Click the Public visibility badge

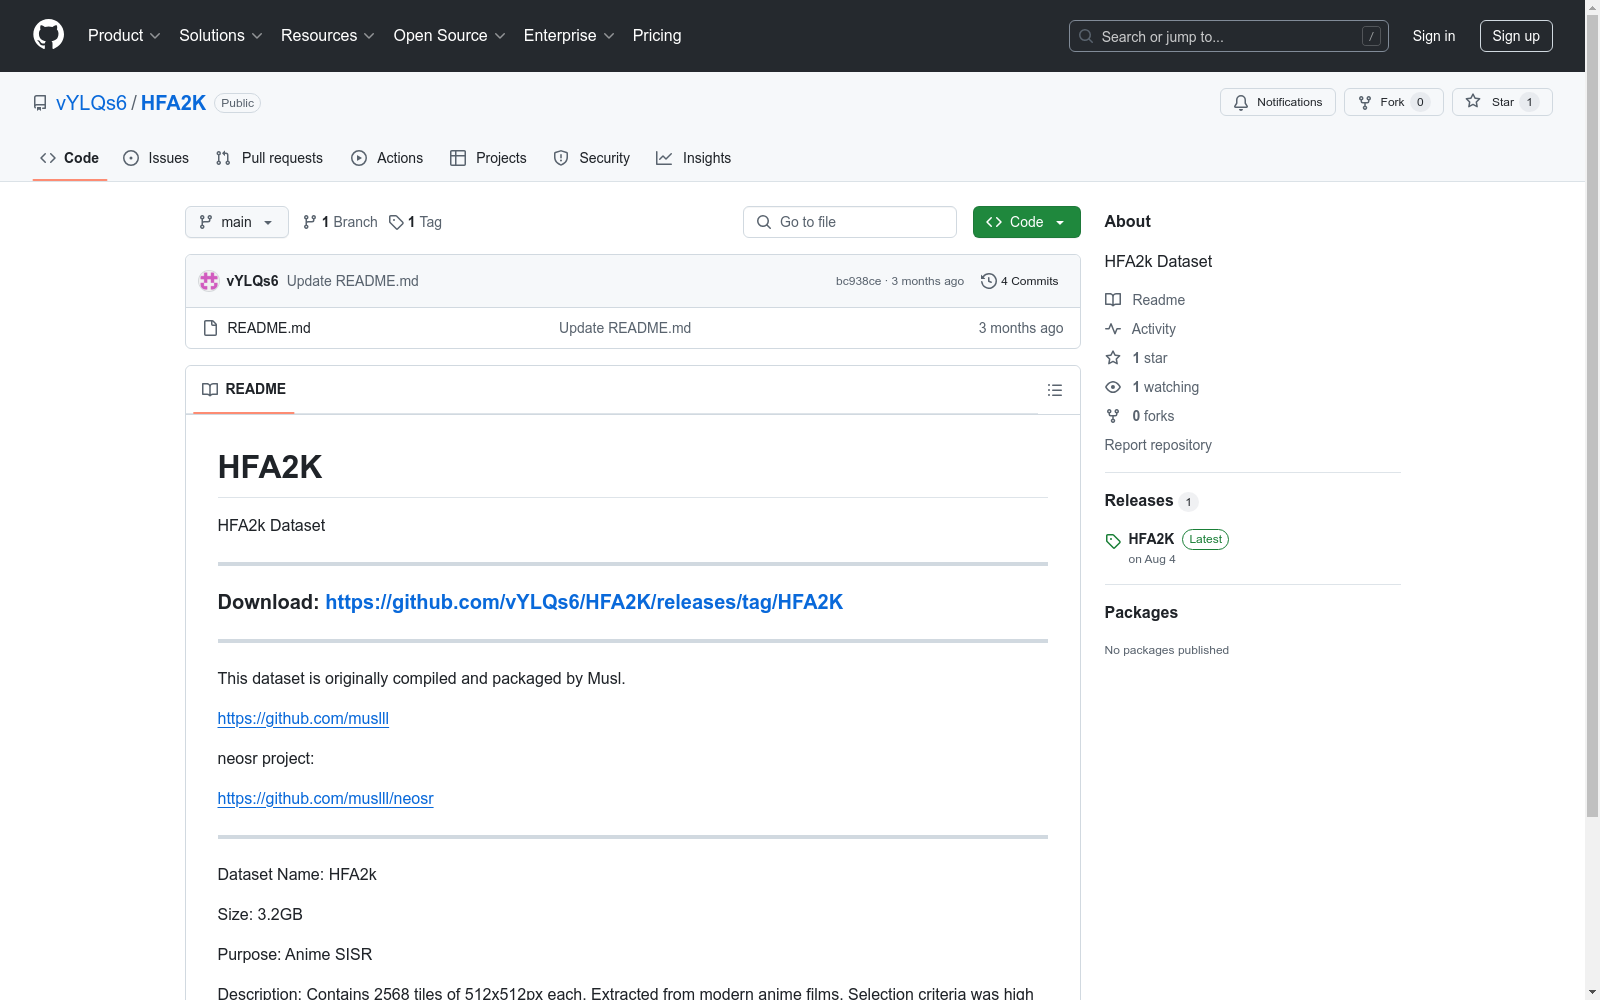[x=238, y=103]
